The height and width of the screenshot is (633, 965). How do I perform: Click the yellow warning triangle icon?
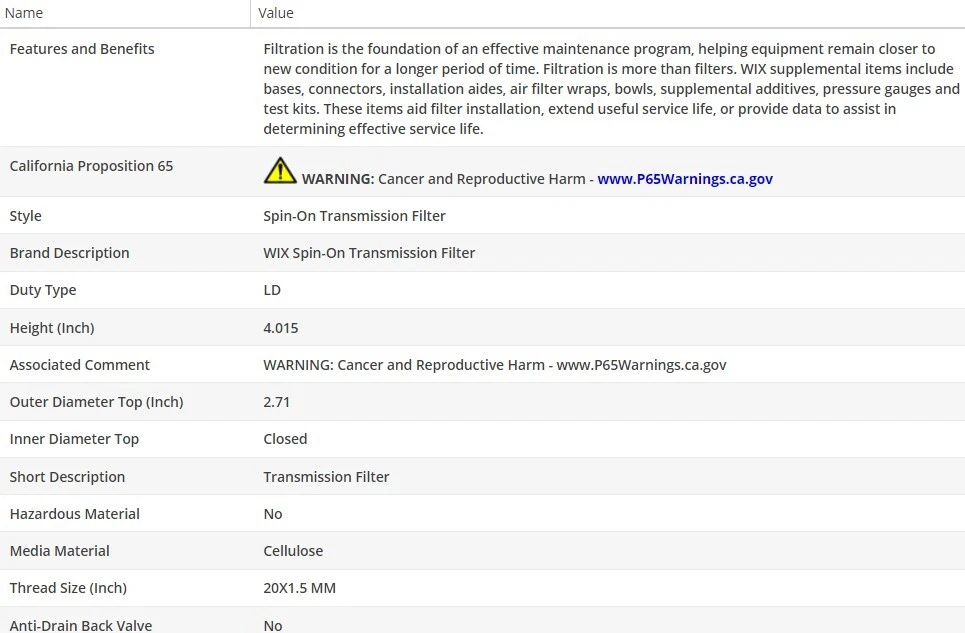coord(280,171)
